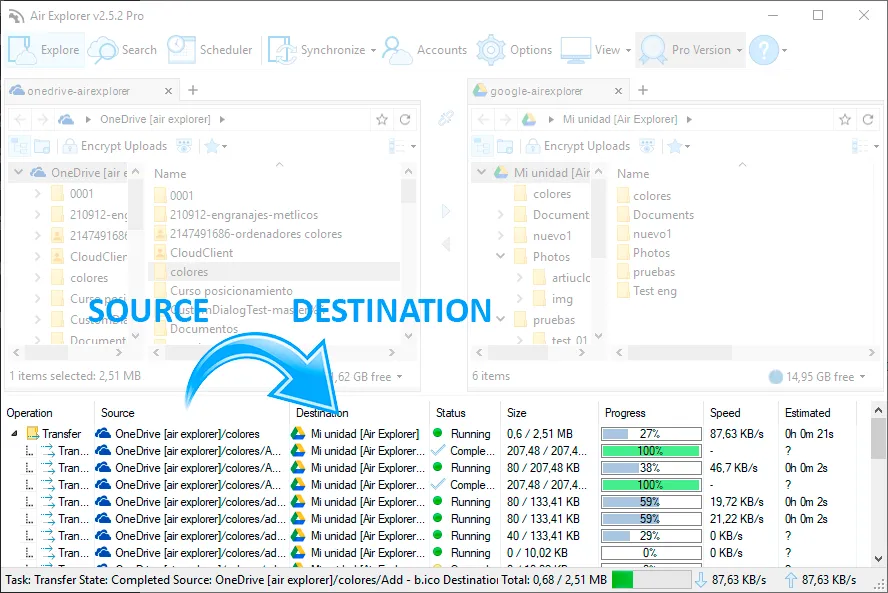Select Test eng folder in Google Drive

[x=647, y=291]
